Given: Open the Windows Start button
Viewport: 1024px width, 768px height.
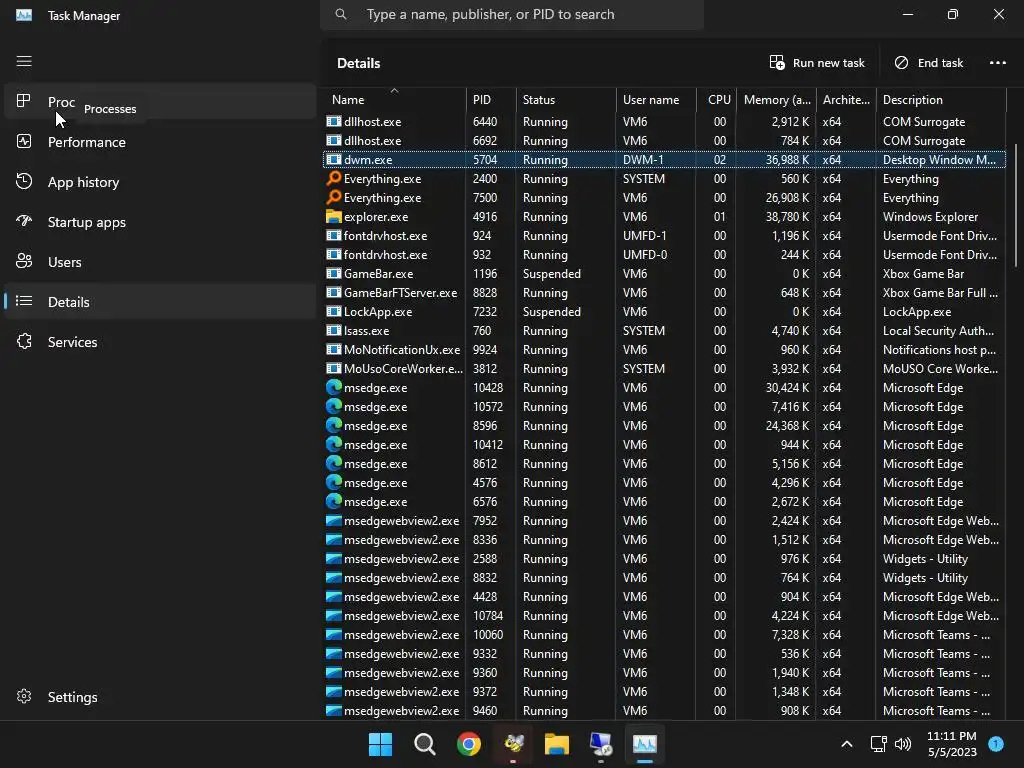Looking at the screenshot, I should (380, 744).
